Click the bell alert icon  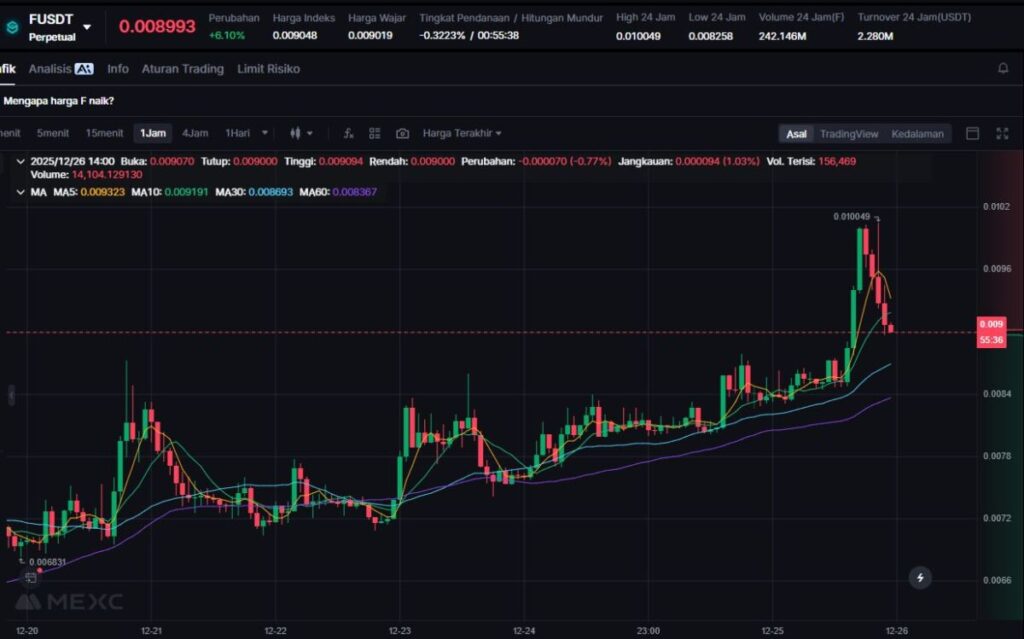(x=1003, y=69)
